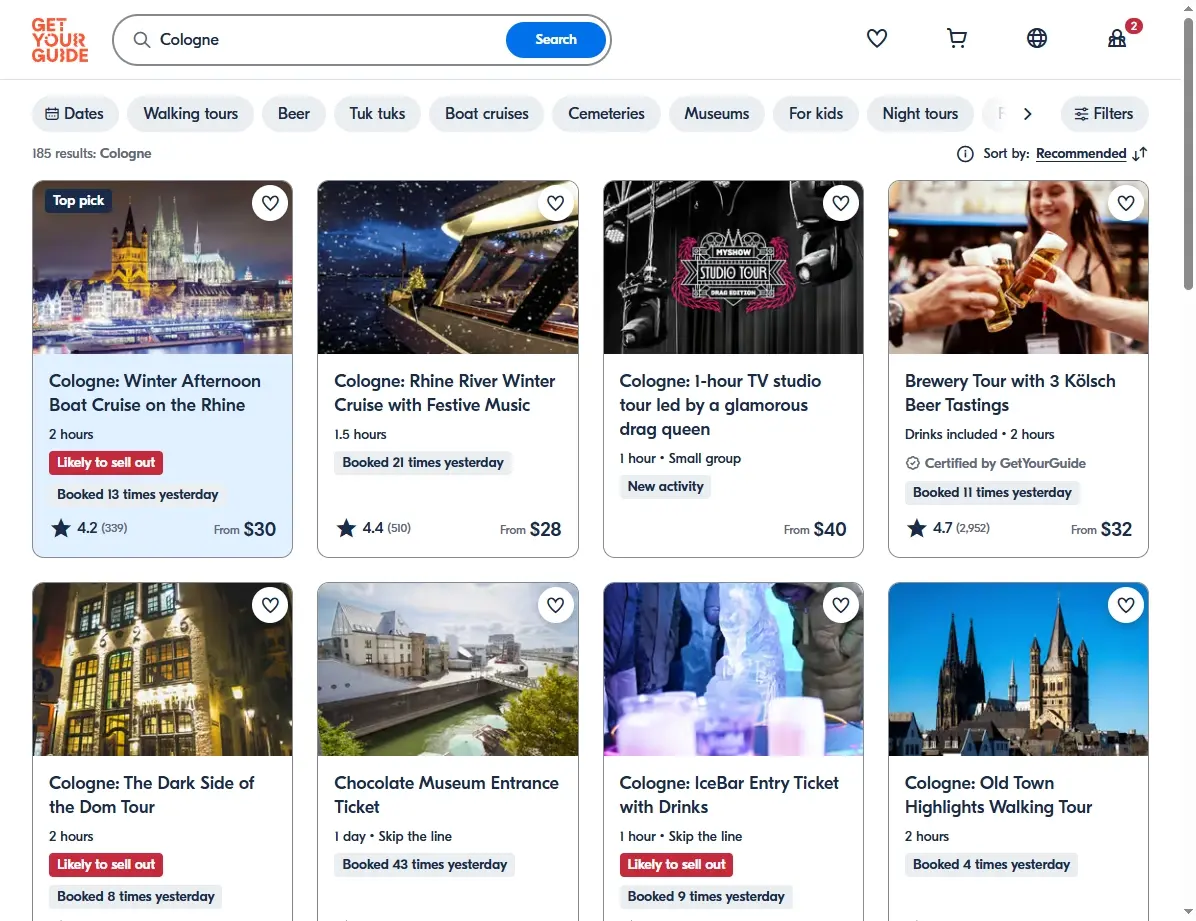Open the Old Town churches skyline photo

(1018, 669)
